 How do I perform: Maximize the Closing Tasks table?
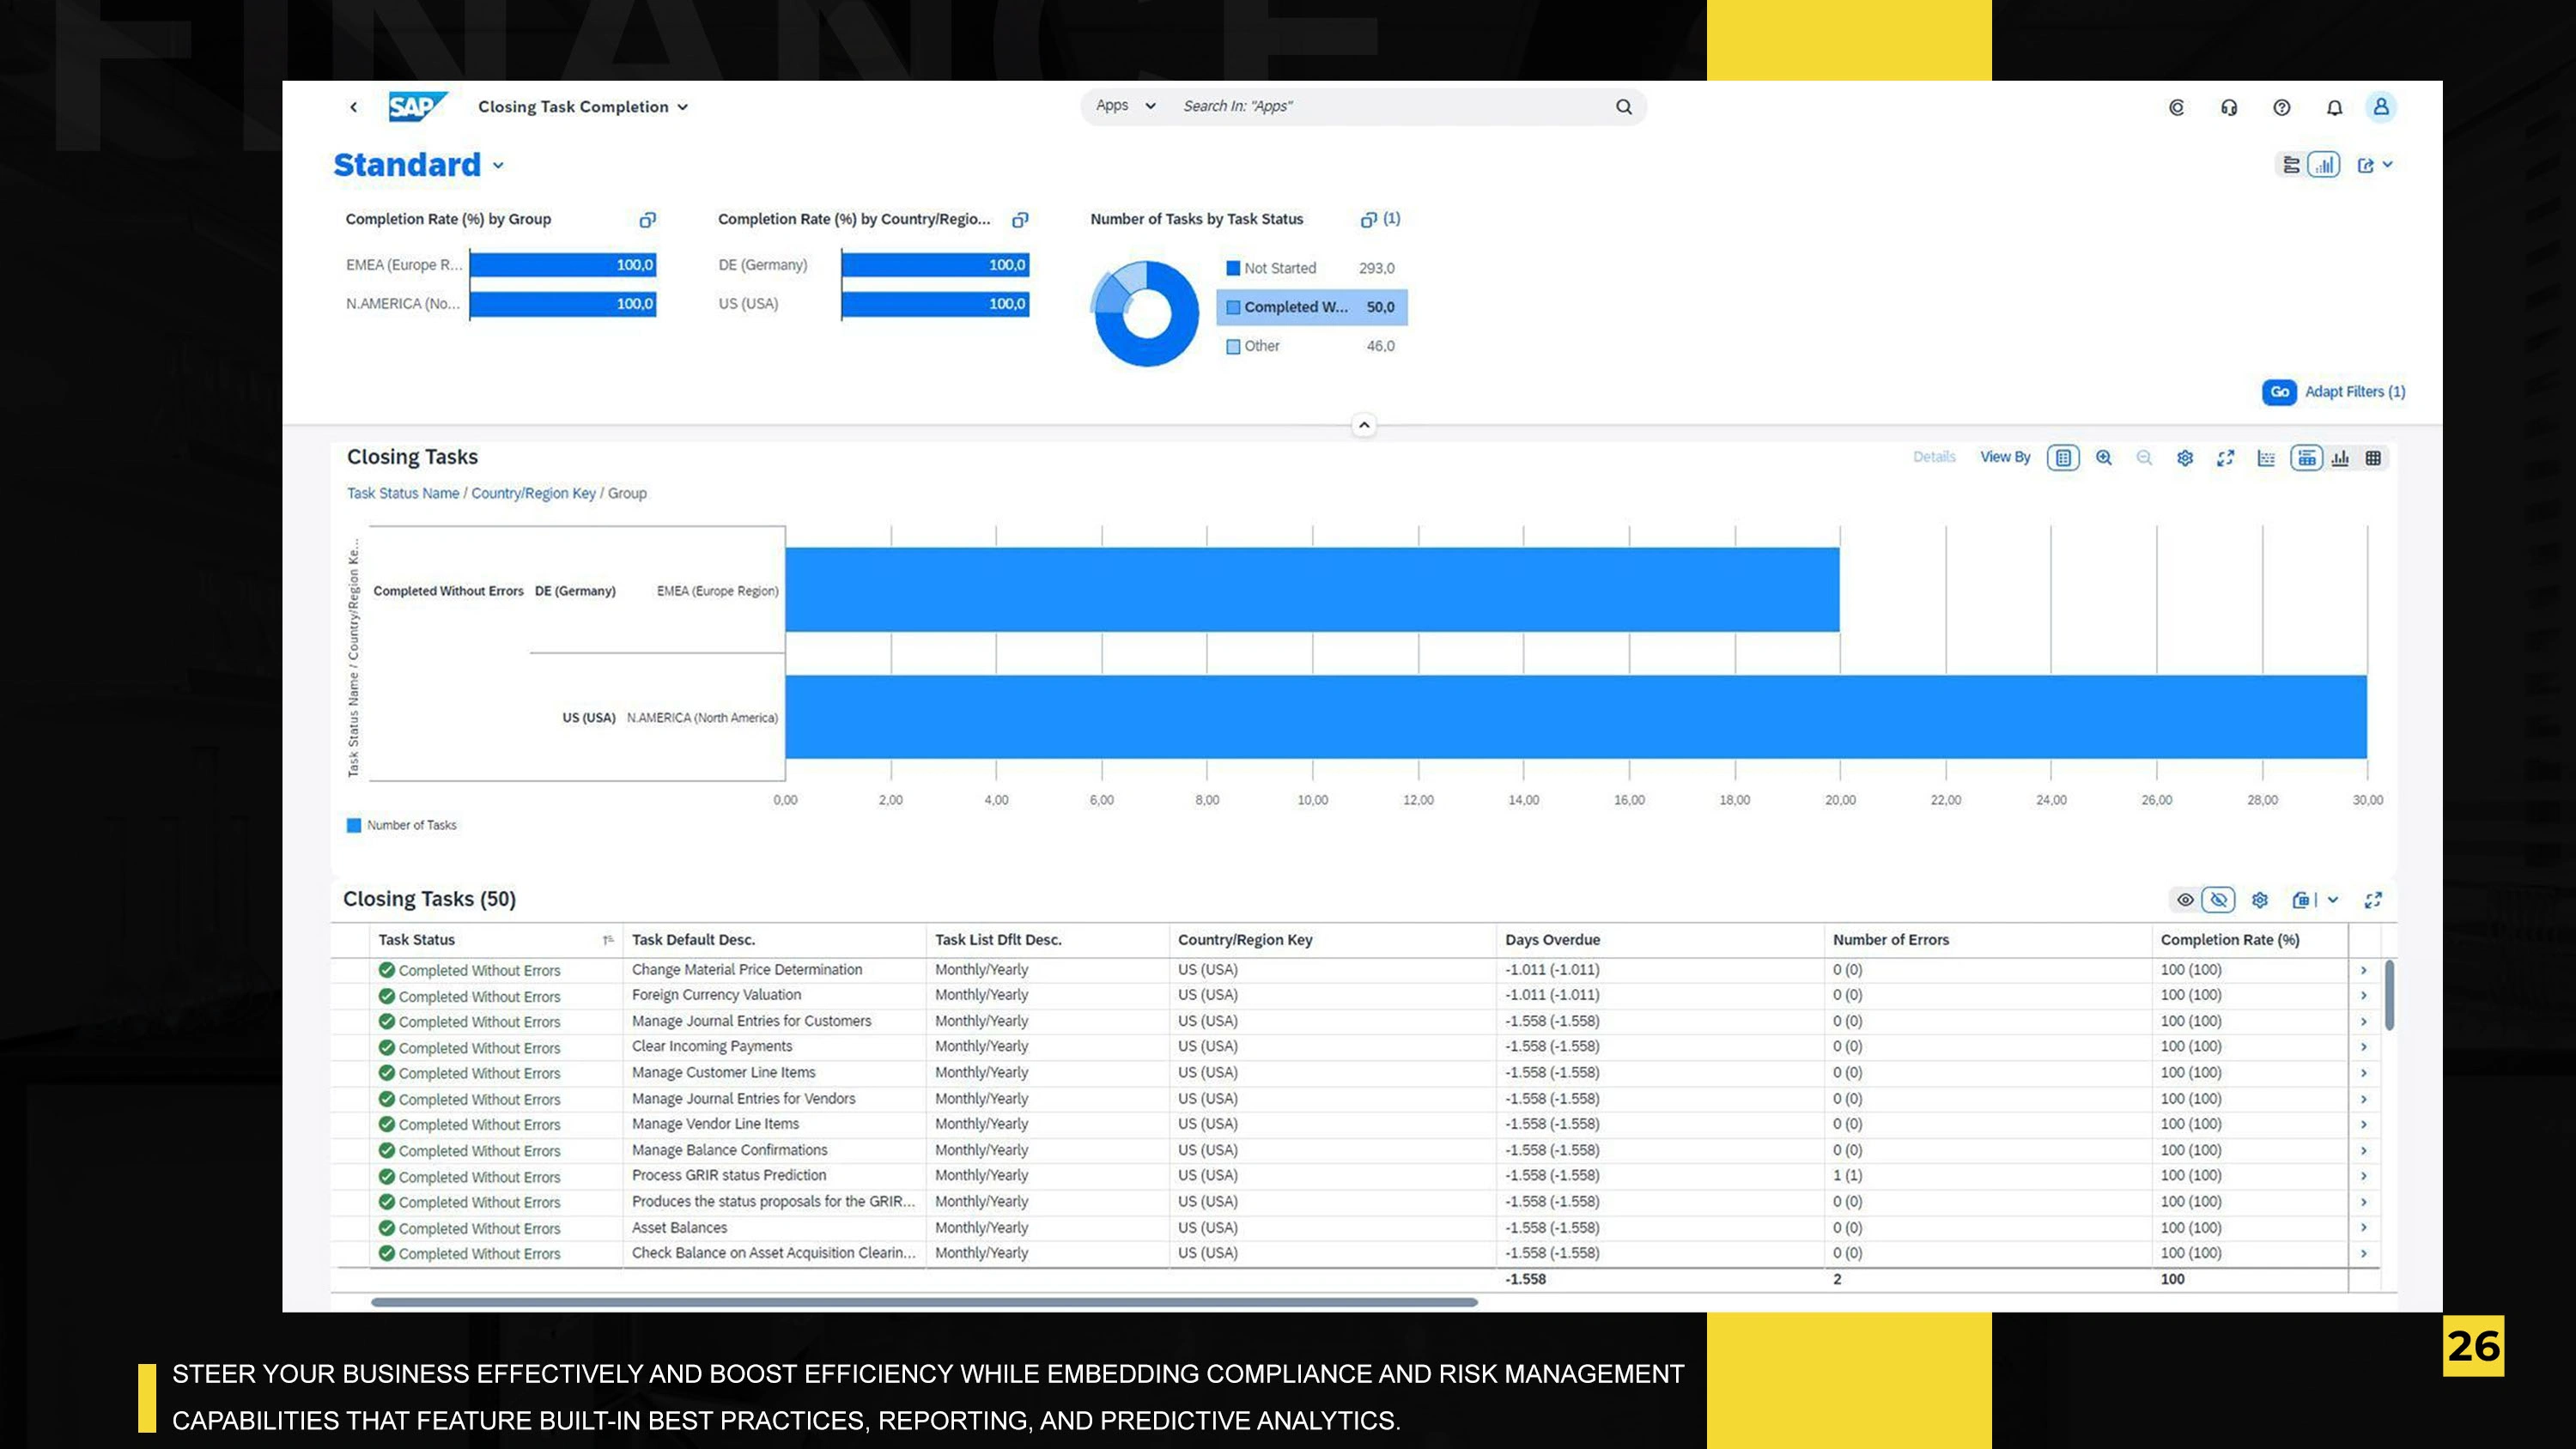coord(2373,900)
